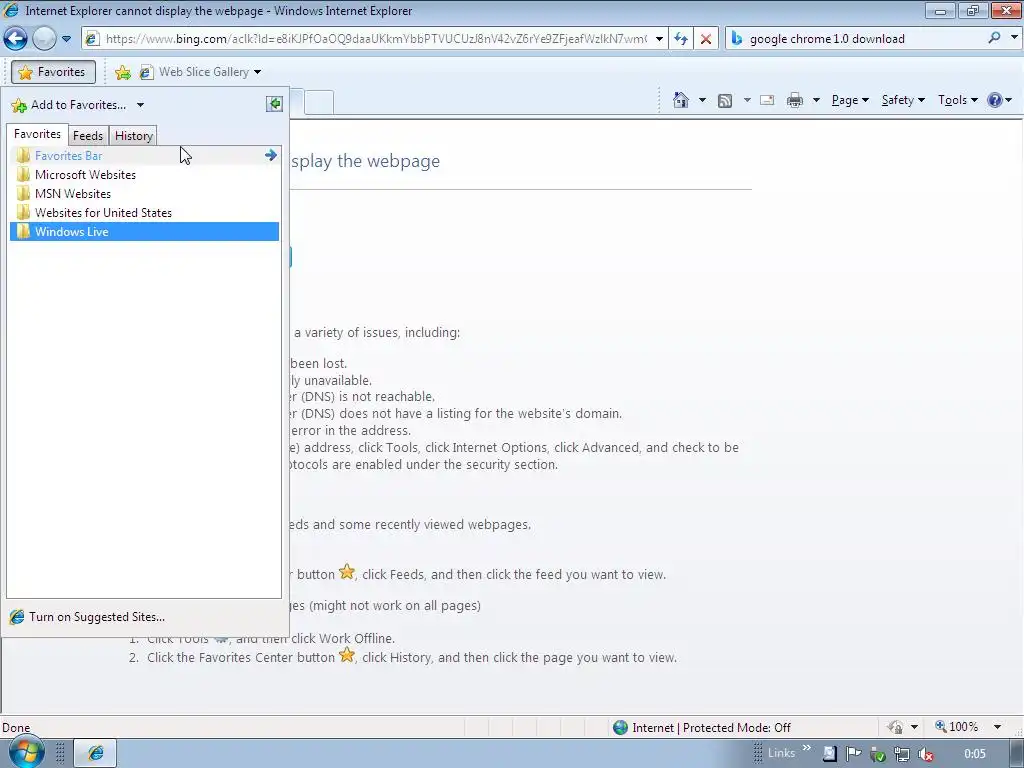Click the blue arrow beside Favorites Bar

pos(270,155)
